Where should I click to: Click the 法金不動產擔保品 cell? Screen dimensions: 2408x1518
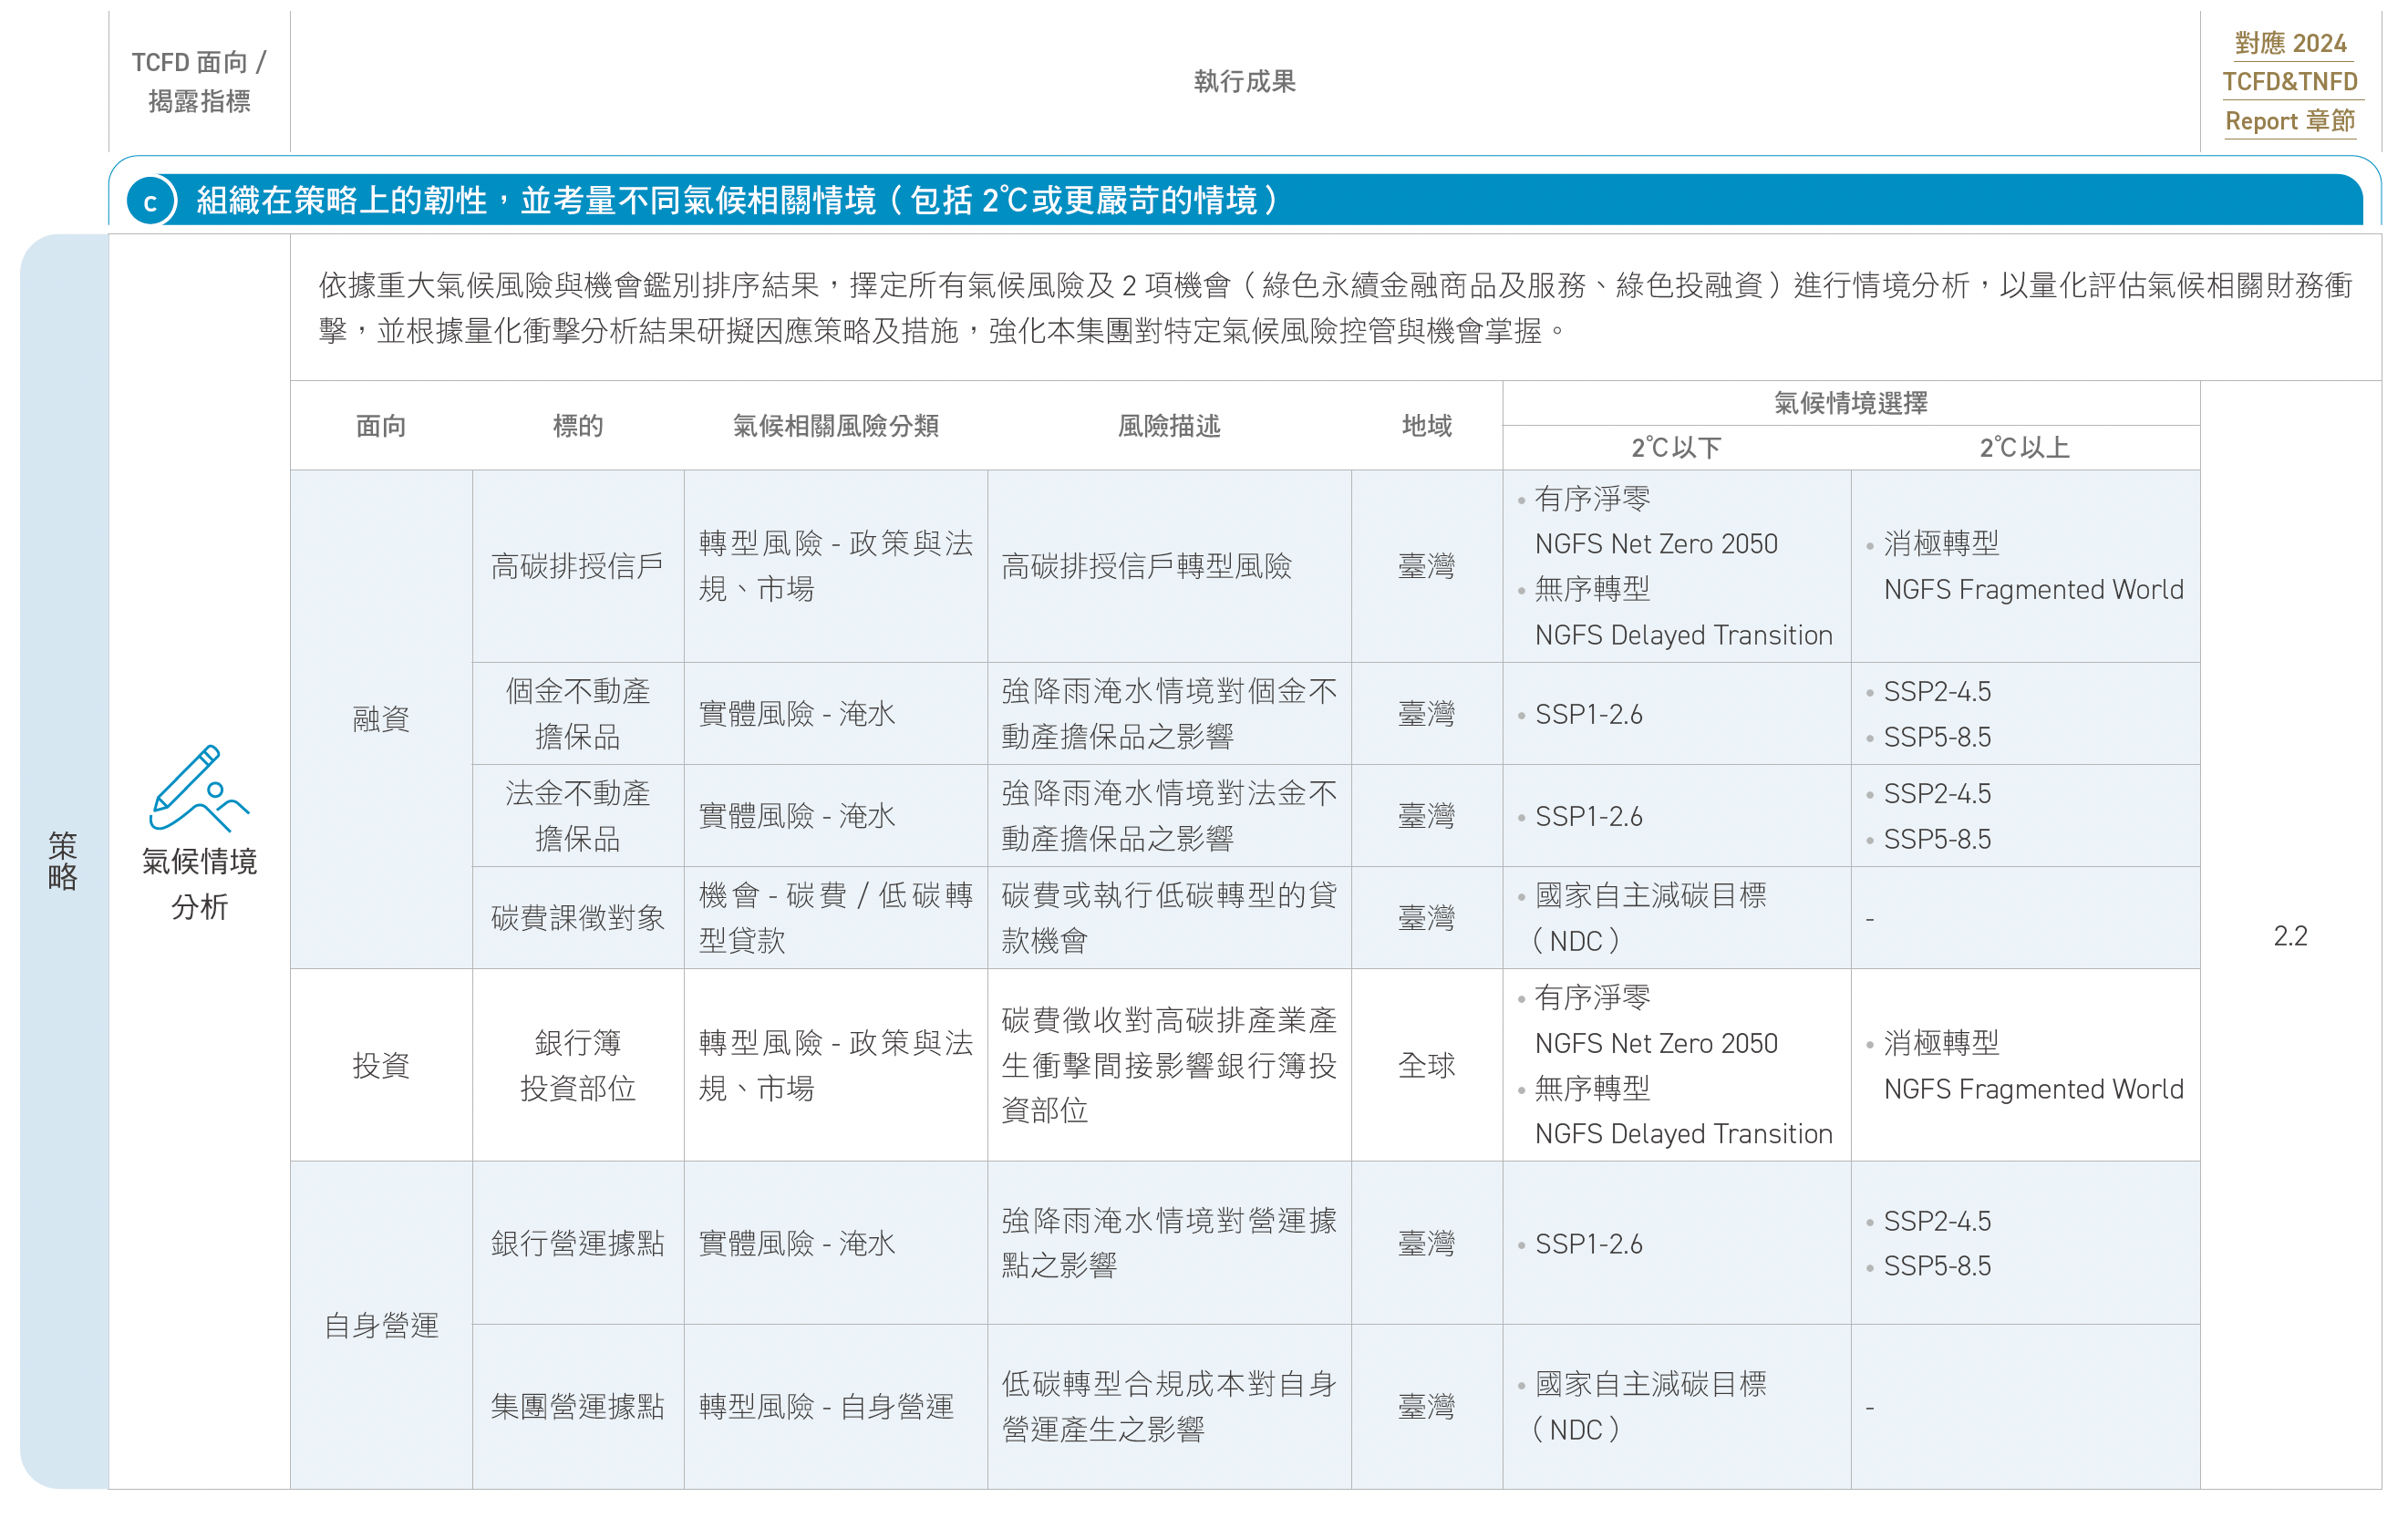[x=578, y=816]
